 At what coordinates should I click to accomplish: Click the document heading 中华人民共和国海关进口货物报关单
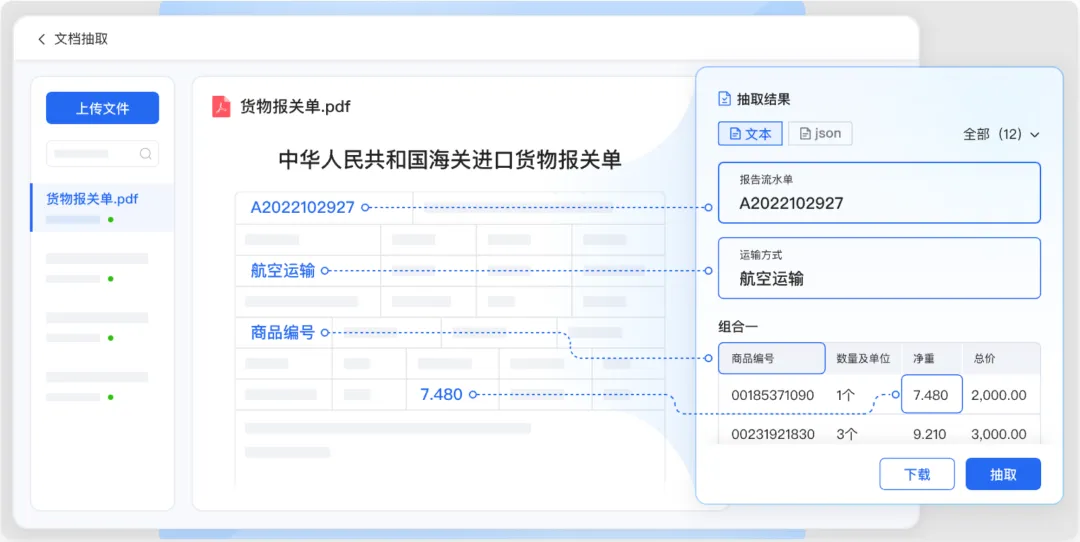pyautogui.click(x=450, y=160)
